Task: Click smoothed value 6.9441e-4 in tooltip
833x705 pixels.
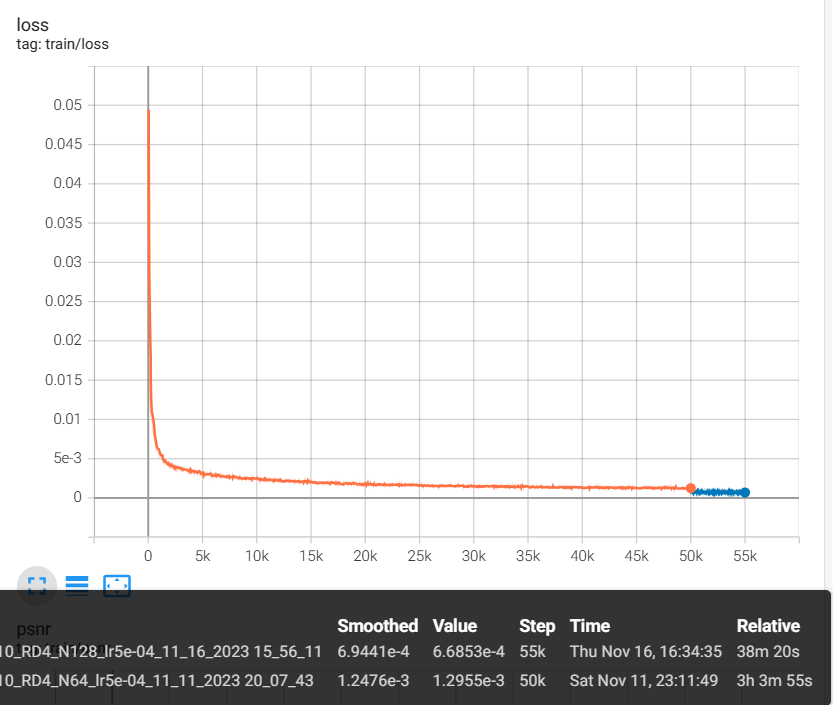Action: click(377, 652)
